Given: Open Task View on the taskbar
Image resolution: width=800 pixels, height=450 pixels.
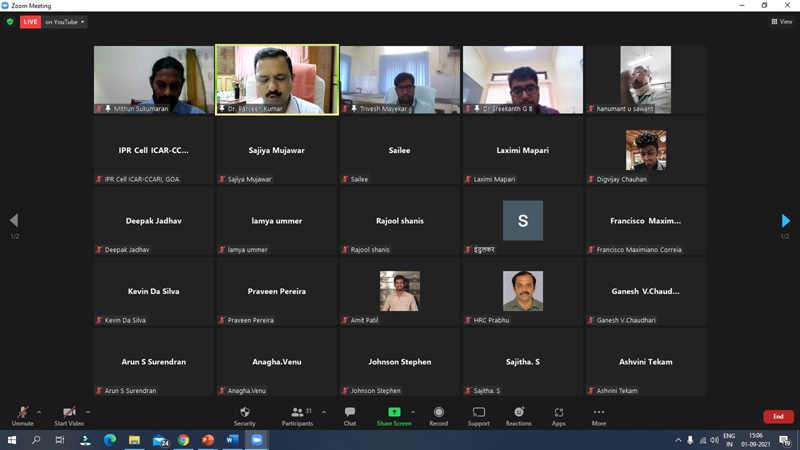Looking at the screenshot, I should (x=60, y=440).
